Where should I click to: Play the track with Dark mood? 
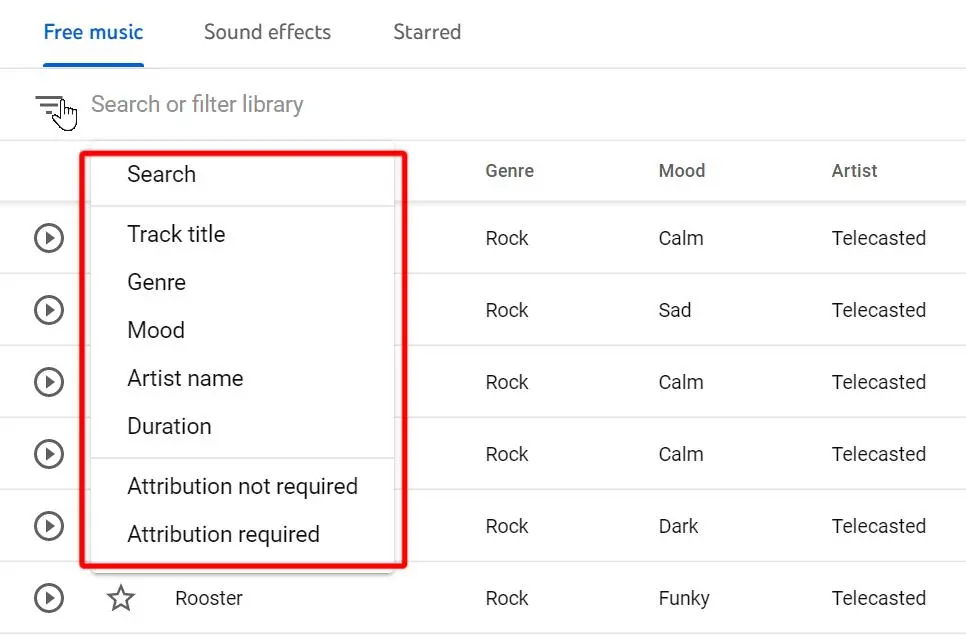click(x=48, y=526)
